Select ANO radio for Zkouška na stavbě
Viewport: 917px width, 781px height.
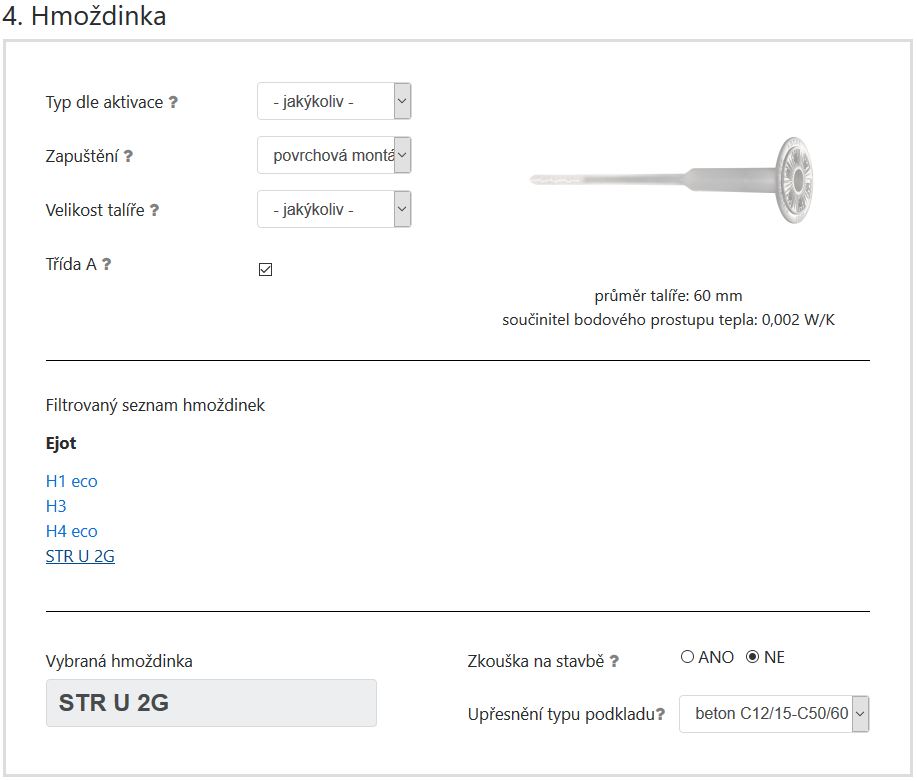click(x=687, y=656)
